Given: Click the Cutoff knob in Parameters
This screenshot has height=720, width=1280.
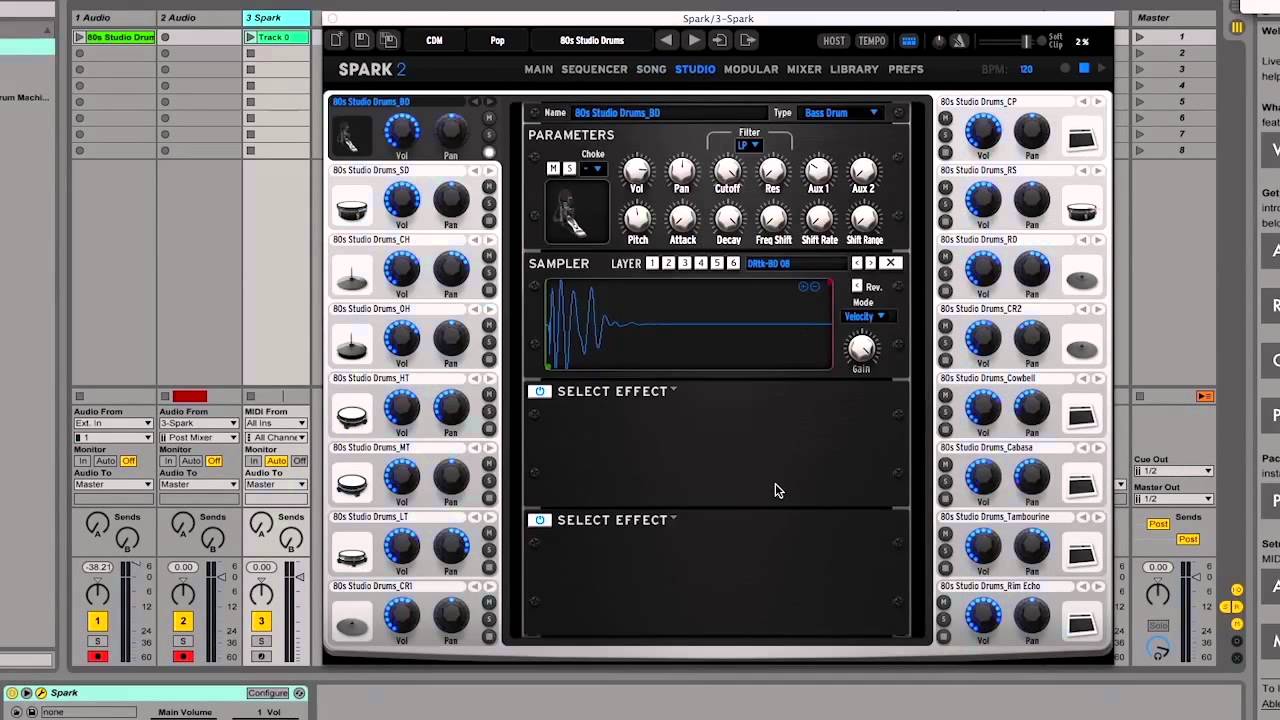Looking at the screenshot, I should tap(727, 171).
